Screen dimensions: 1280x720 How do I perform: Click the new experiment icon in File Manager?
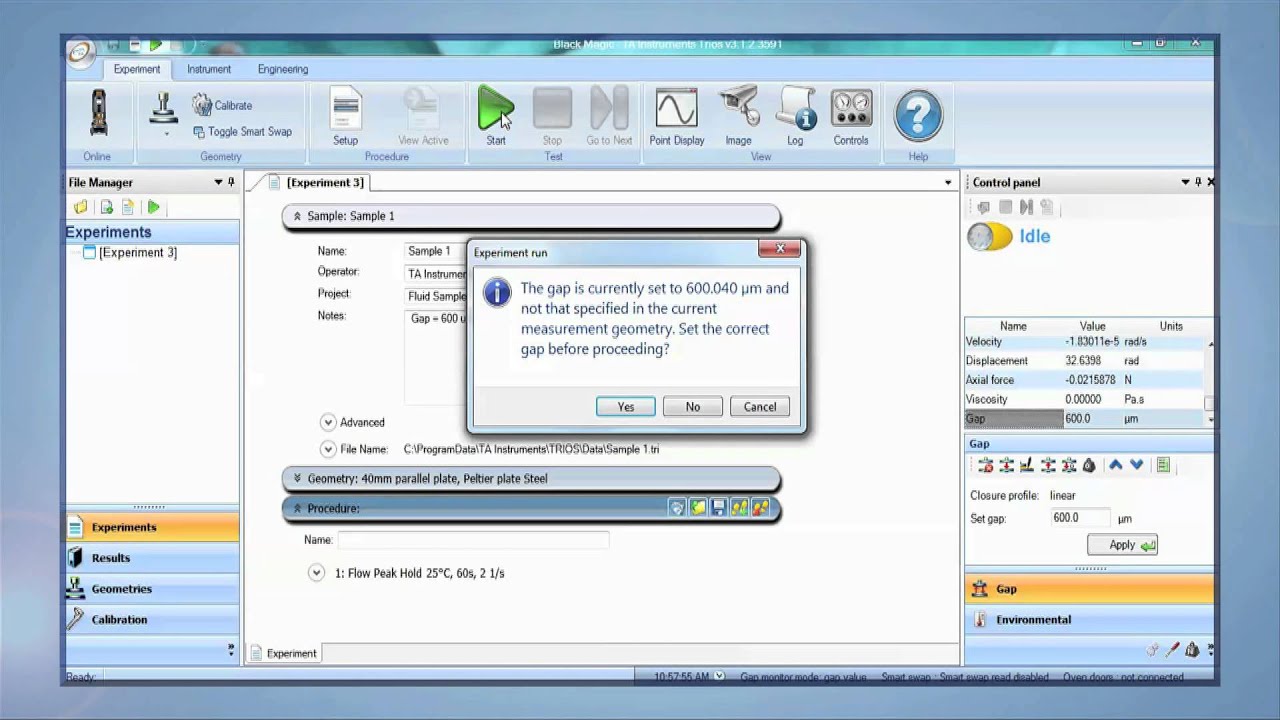point(105,207)
